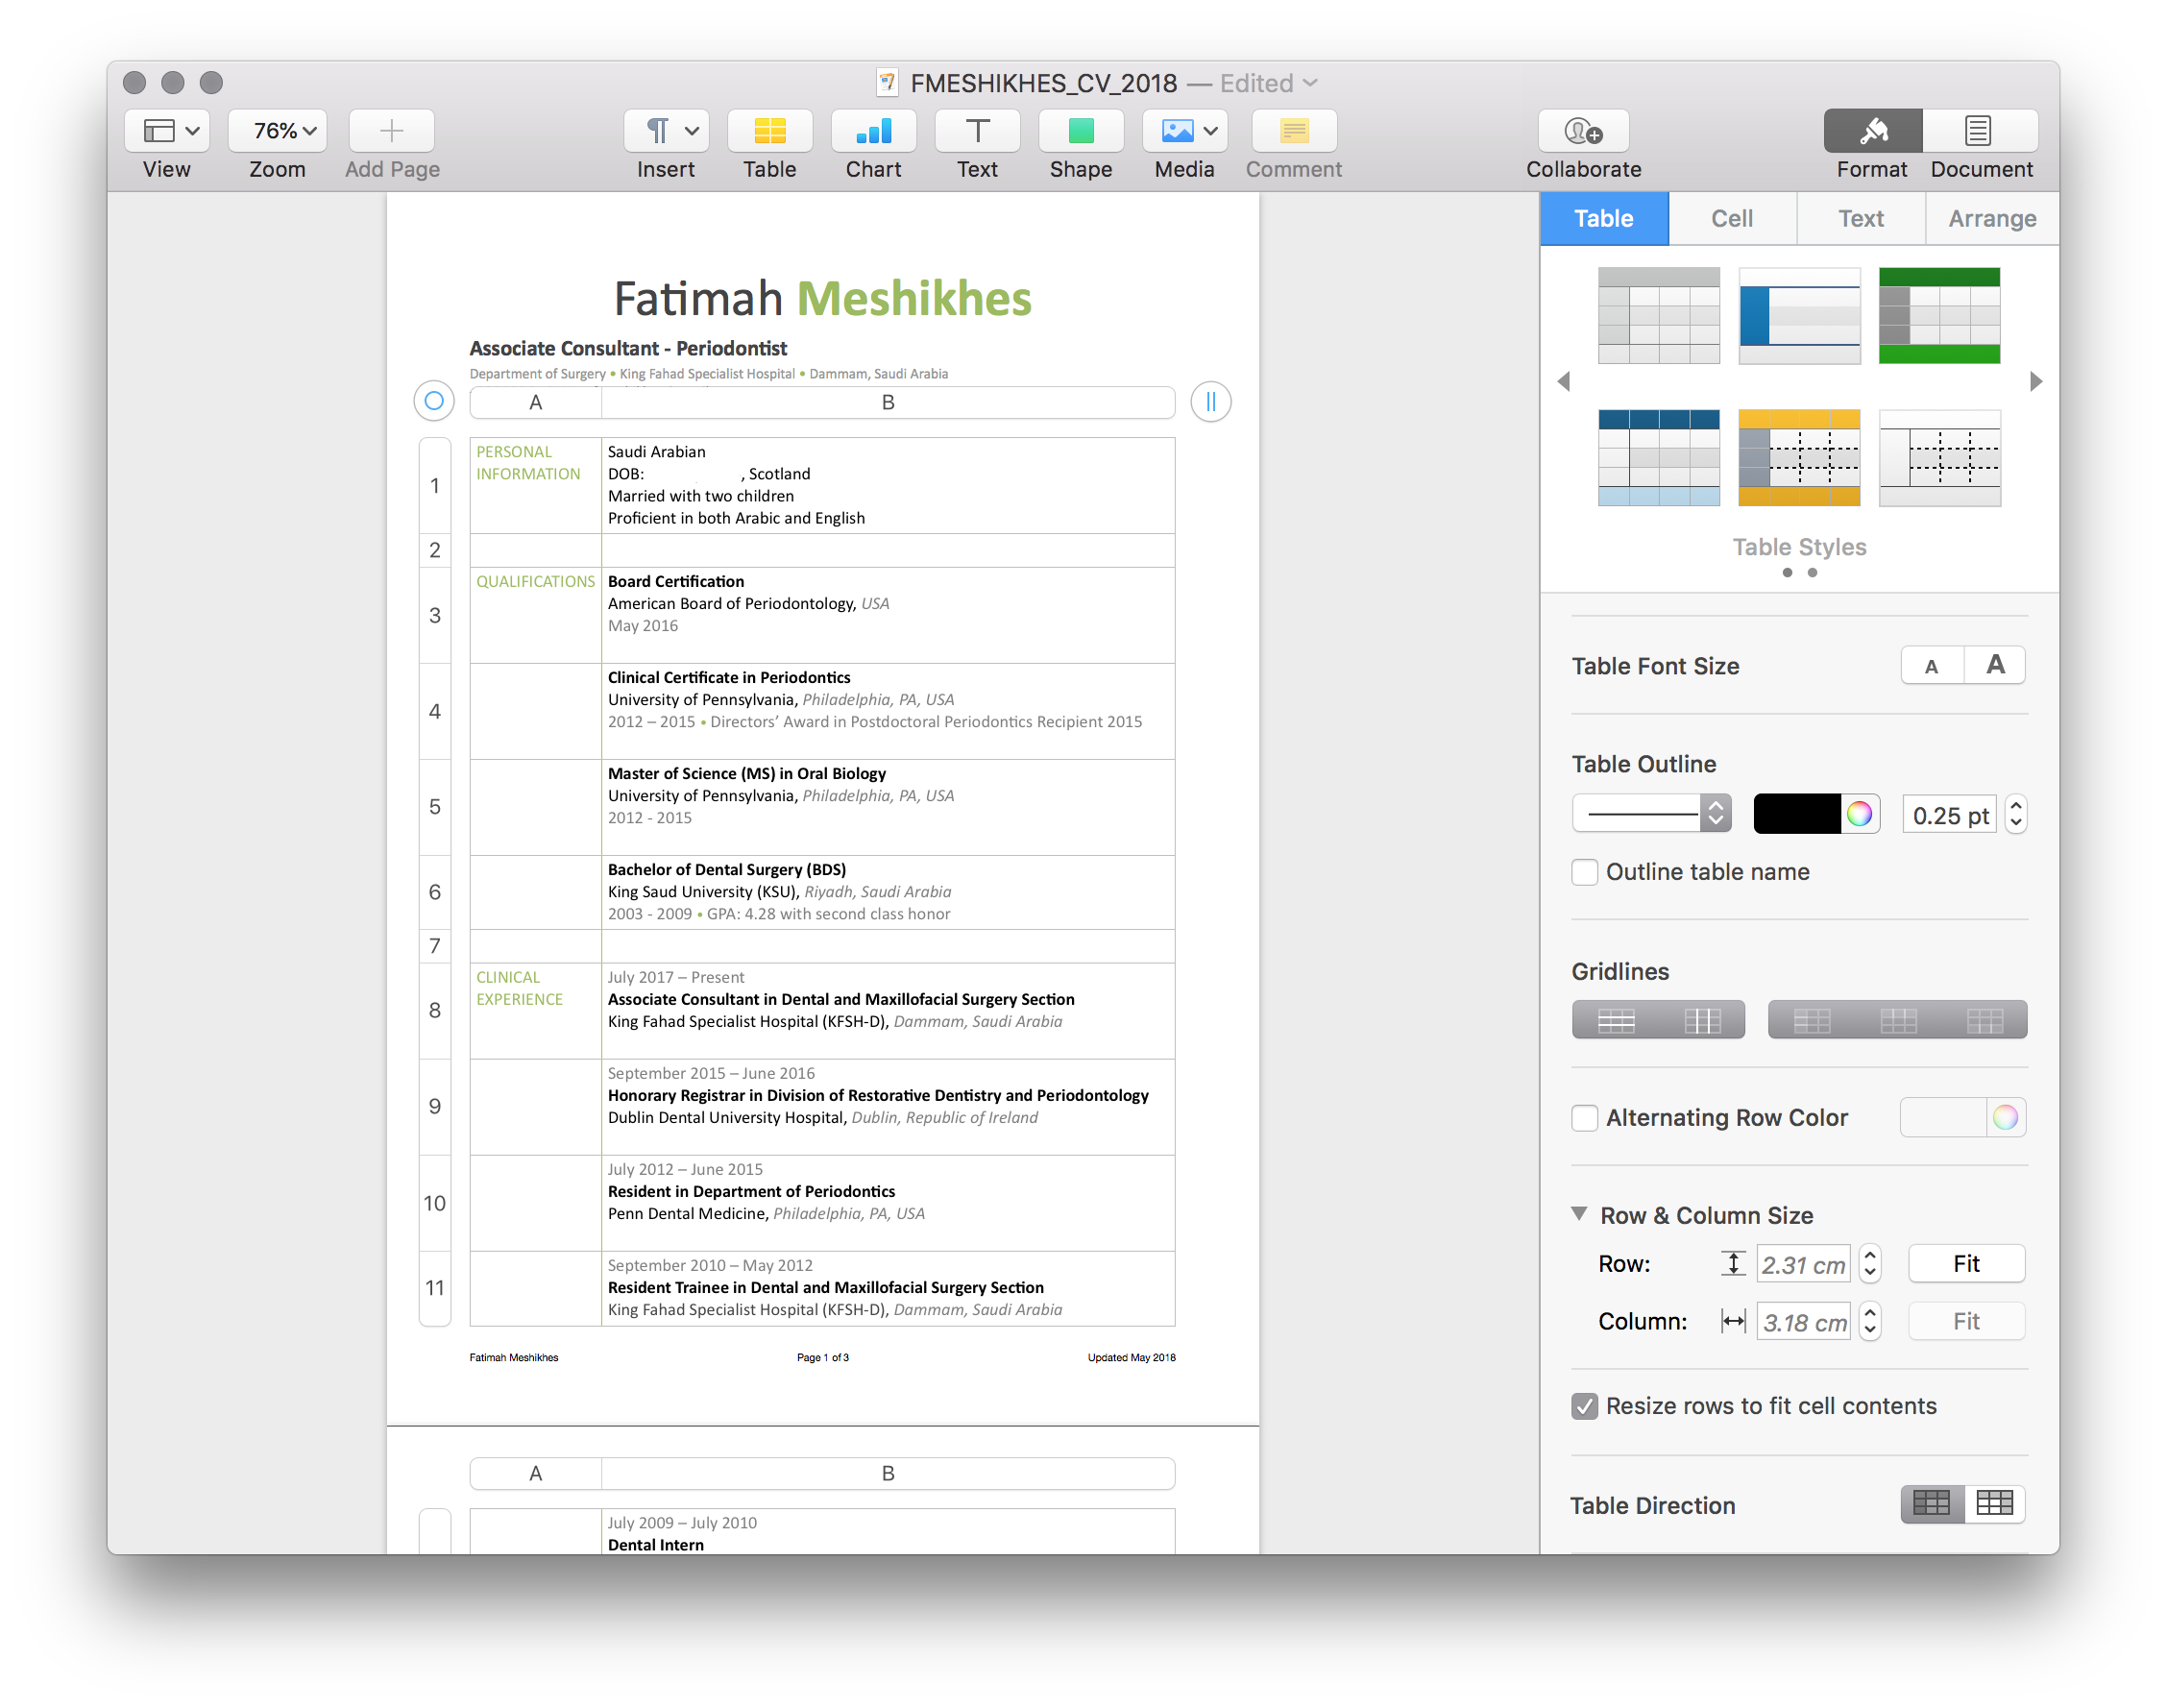The image size is (2167, 1708).
Task: Open the 76% Zoom dropdown
Action: 277,130
